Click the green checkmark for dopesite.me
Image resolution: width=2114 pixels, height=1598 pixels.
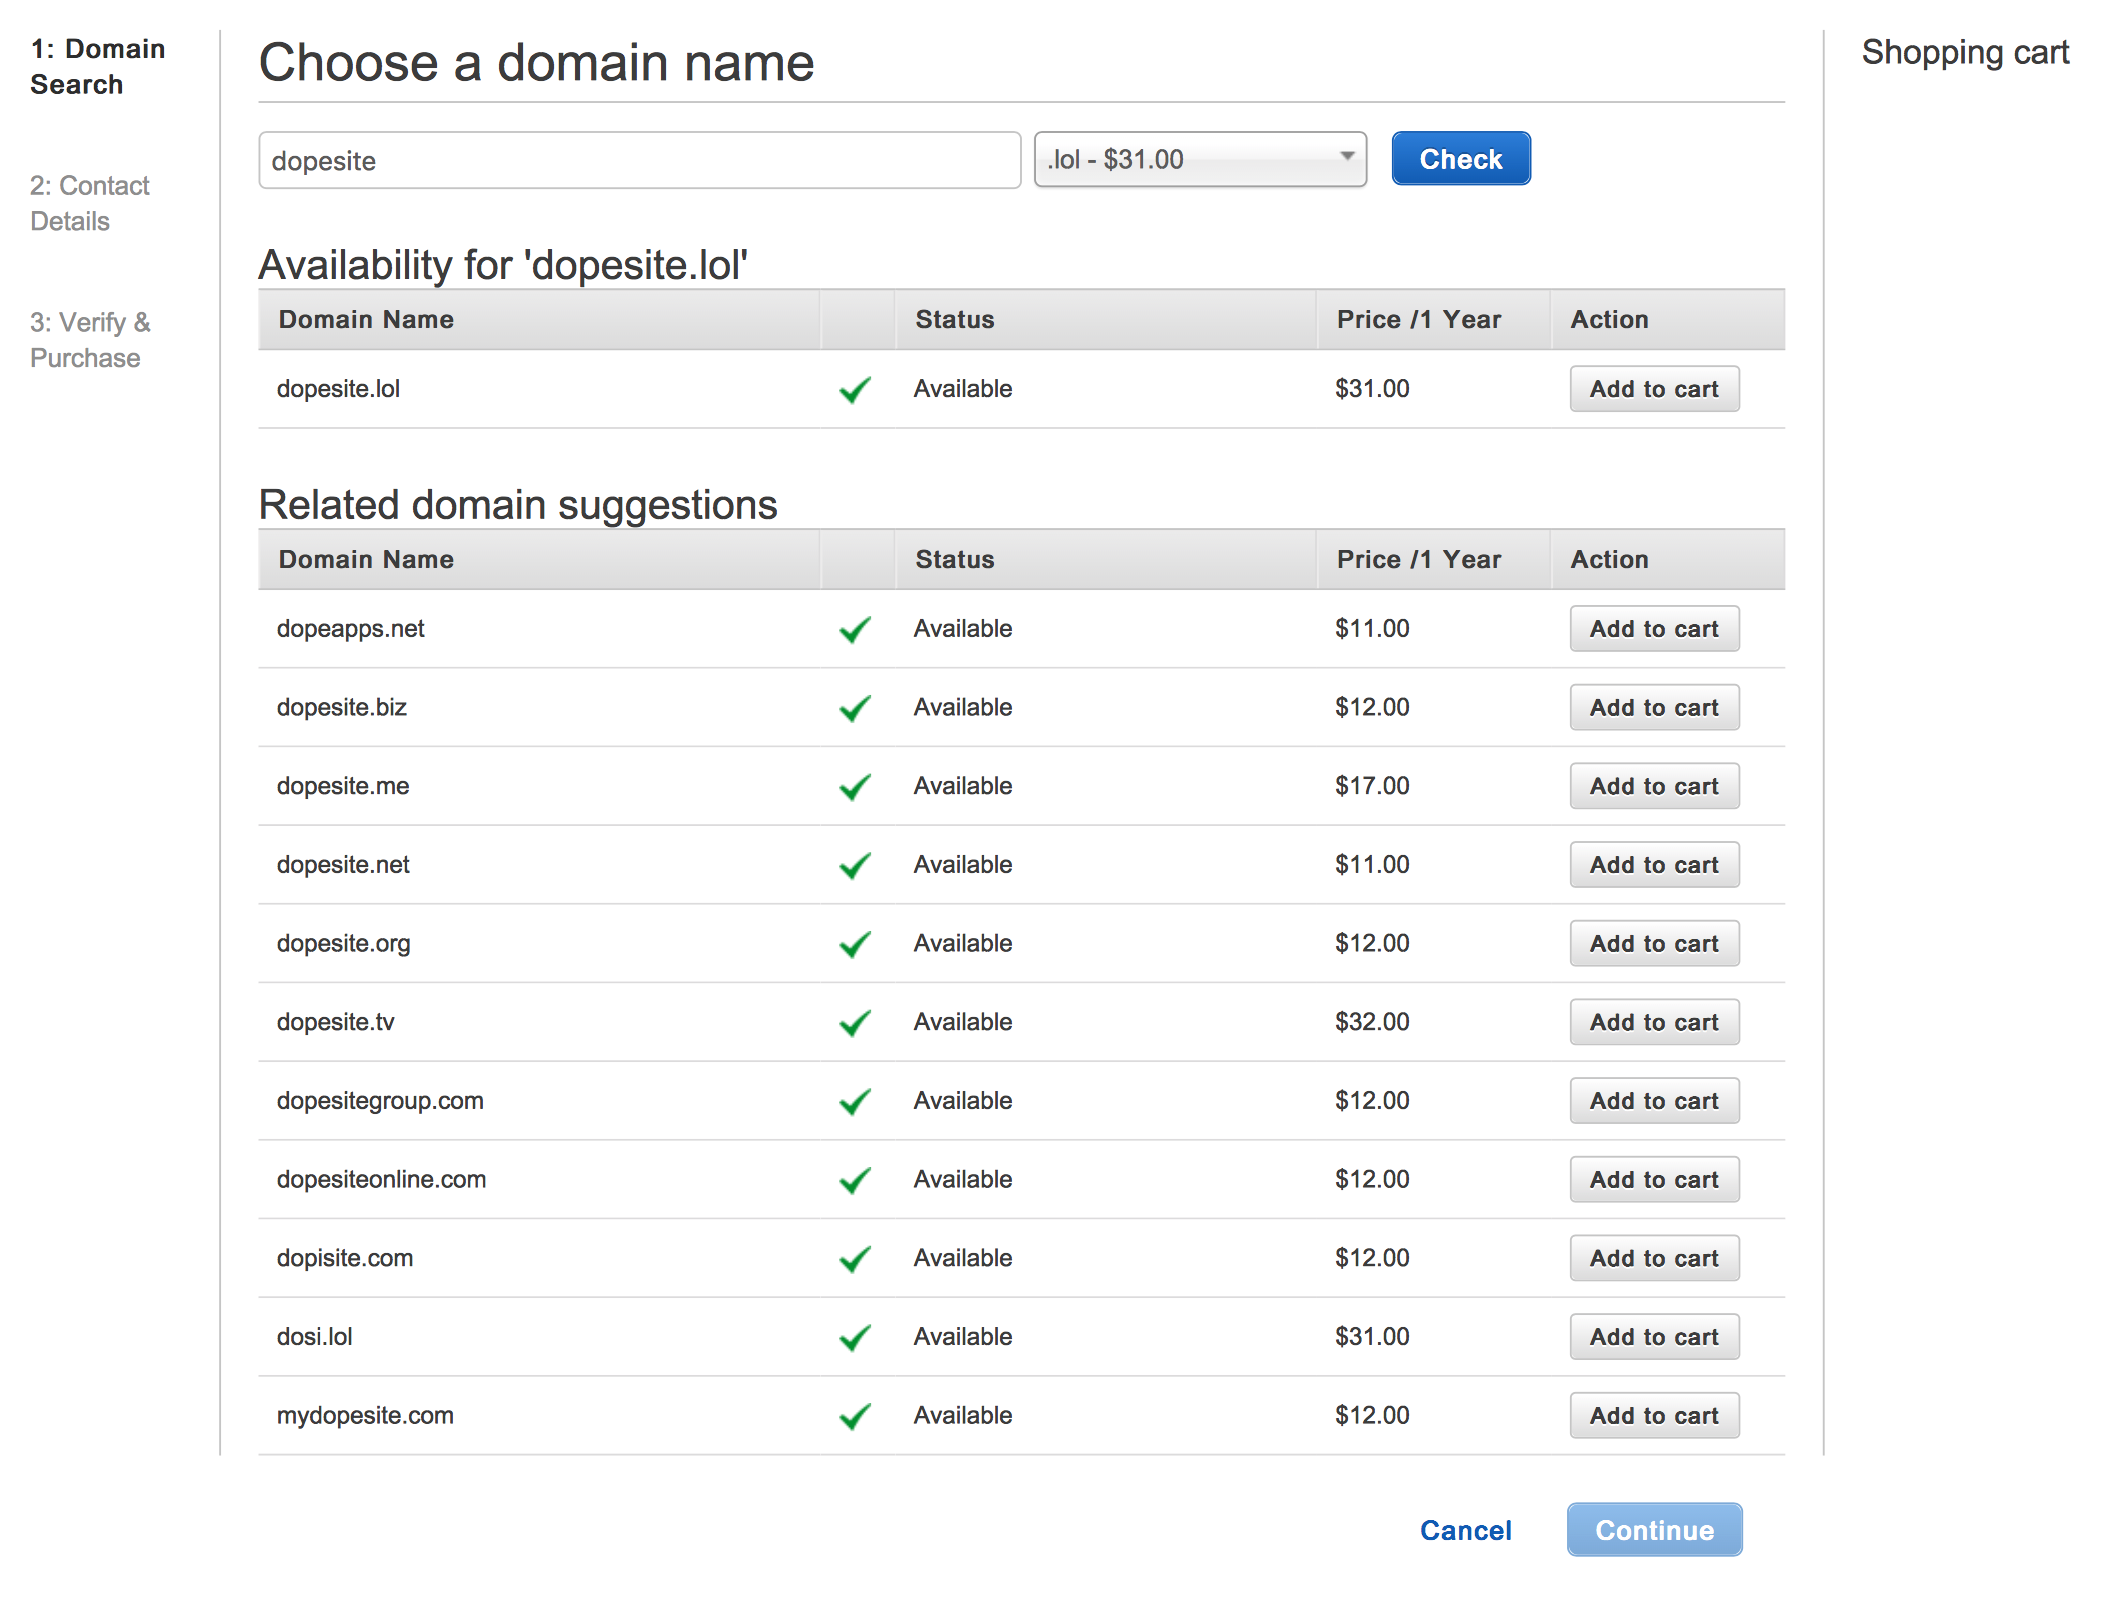pyautogui.click(x=855, y=787)
